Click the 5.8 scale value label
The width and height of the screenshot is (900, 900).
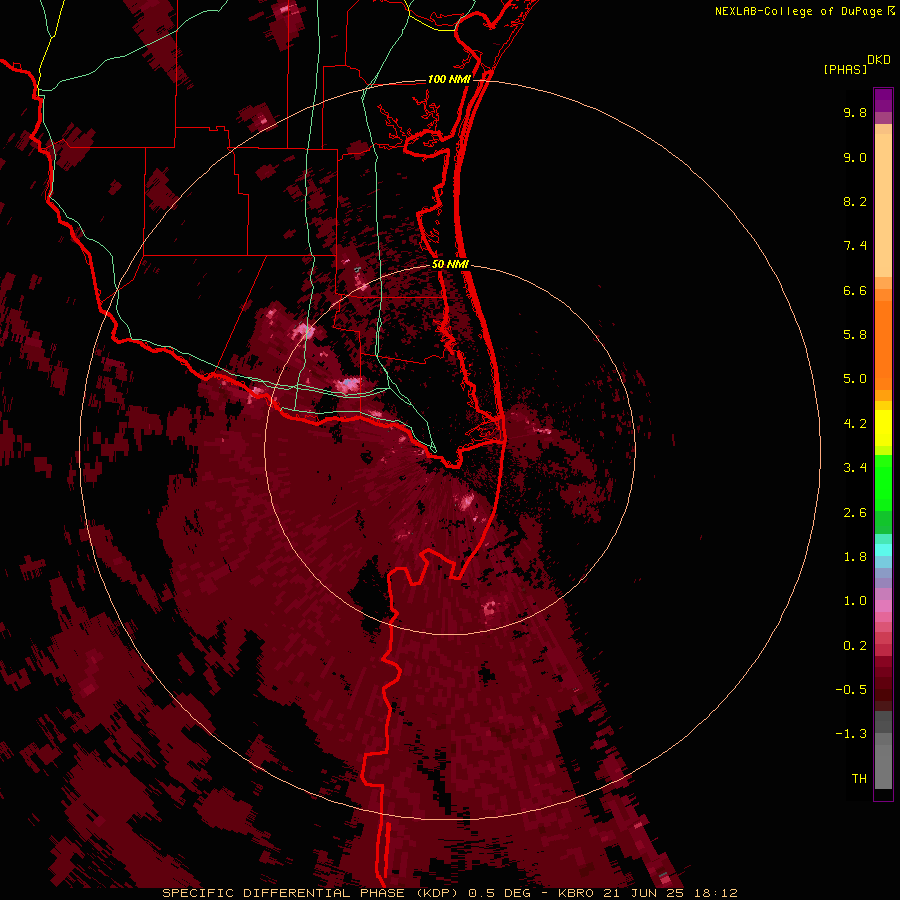point(855,335)
